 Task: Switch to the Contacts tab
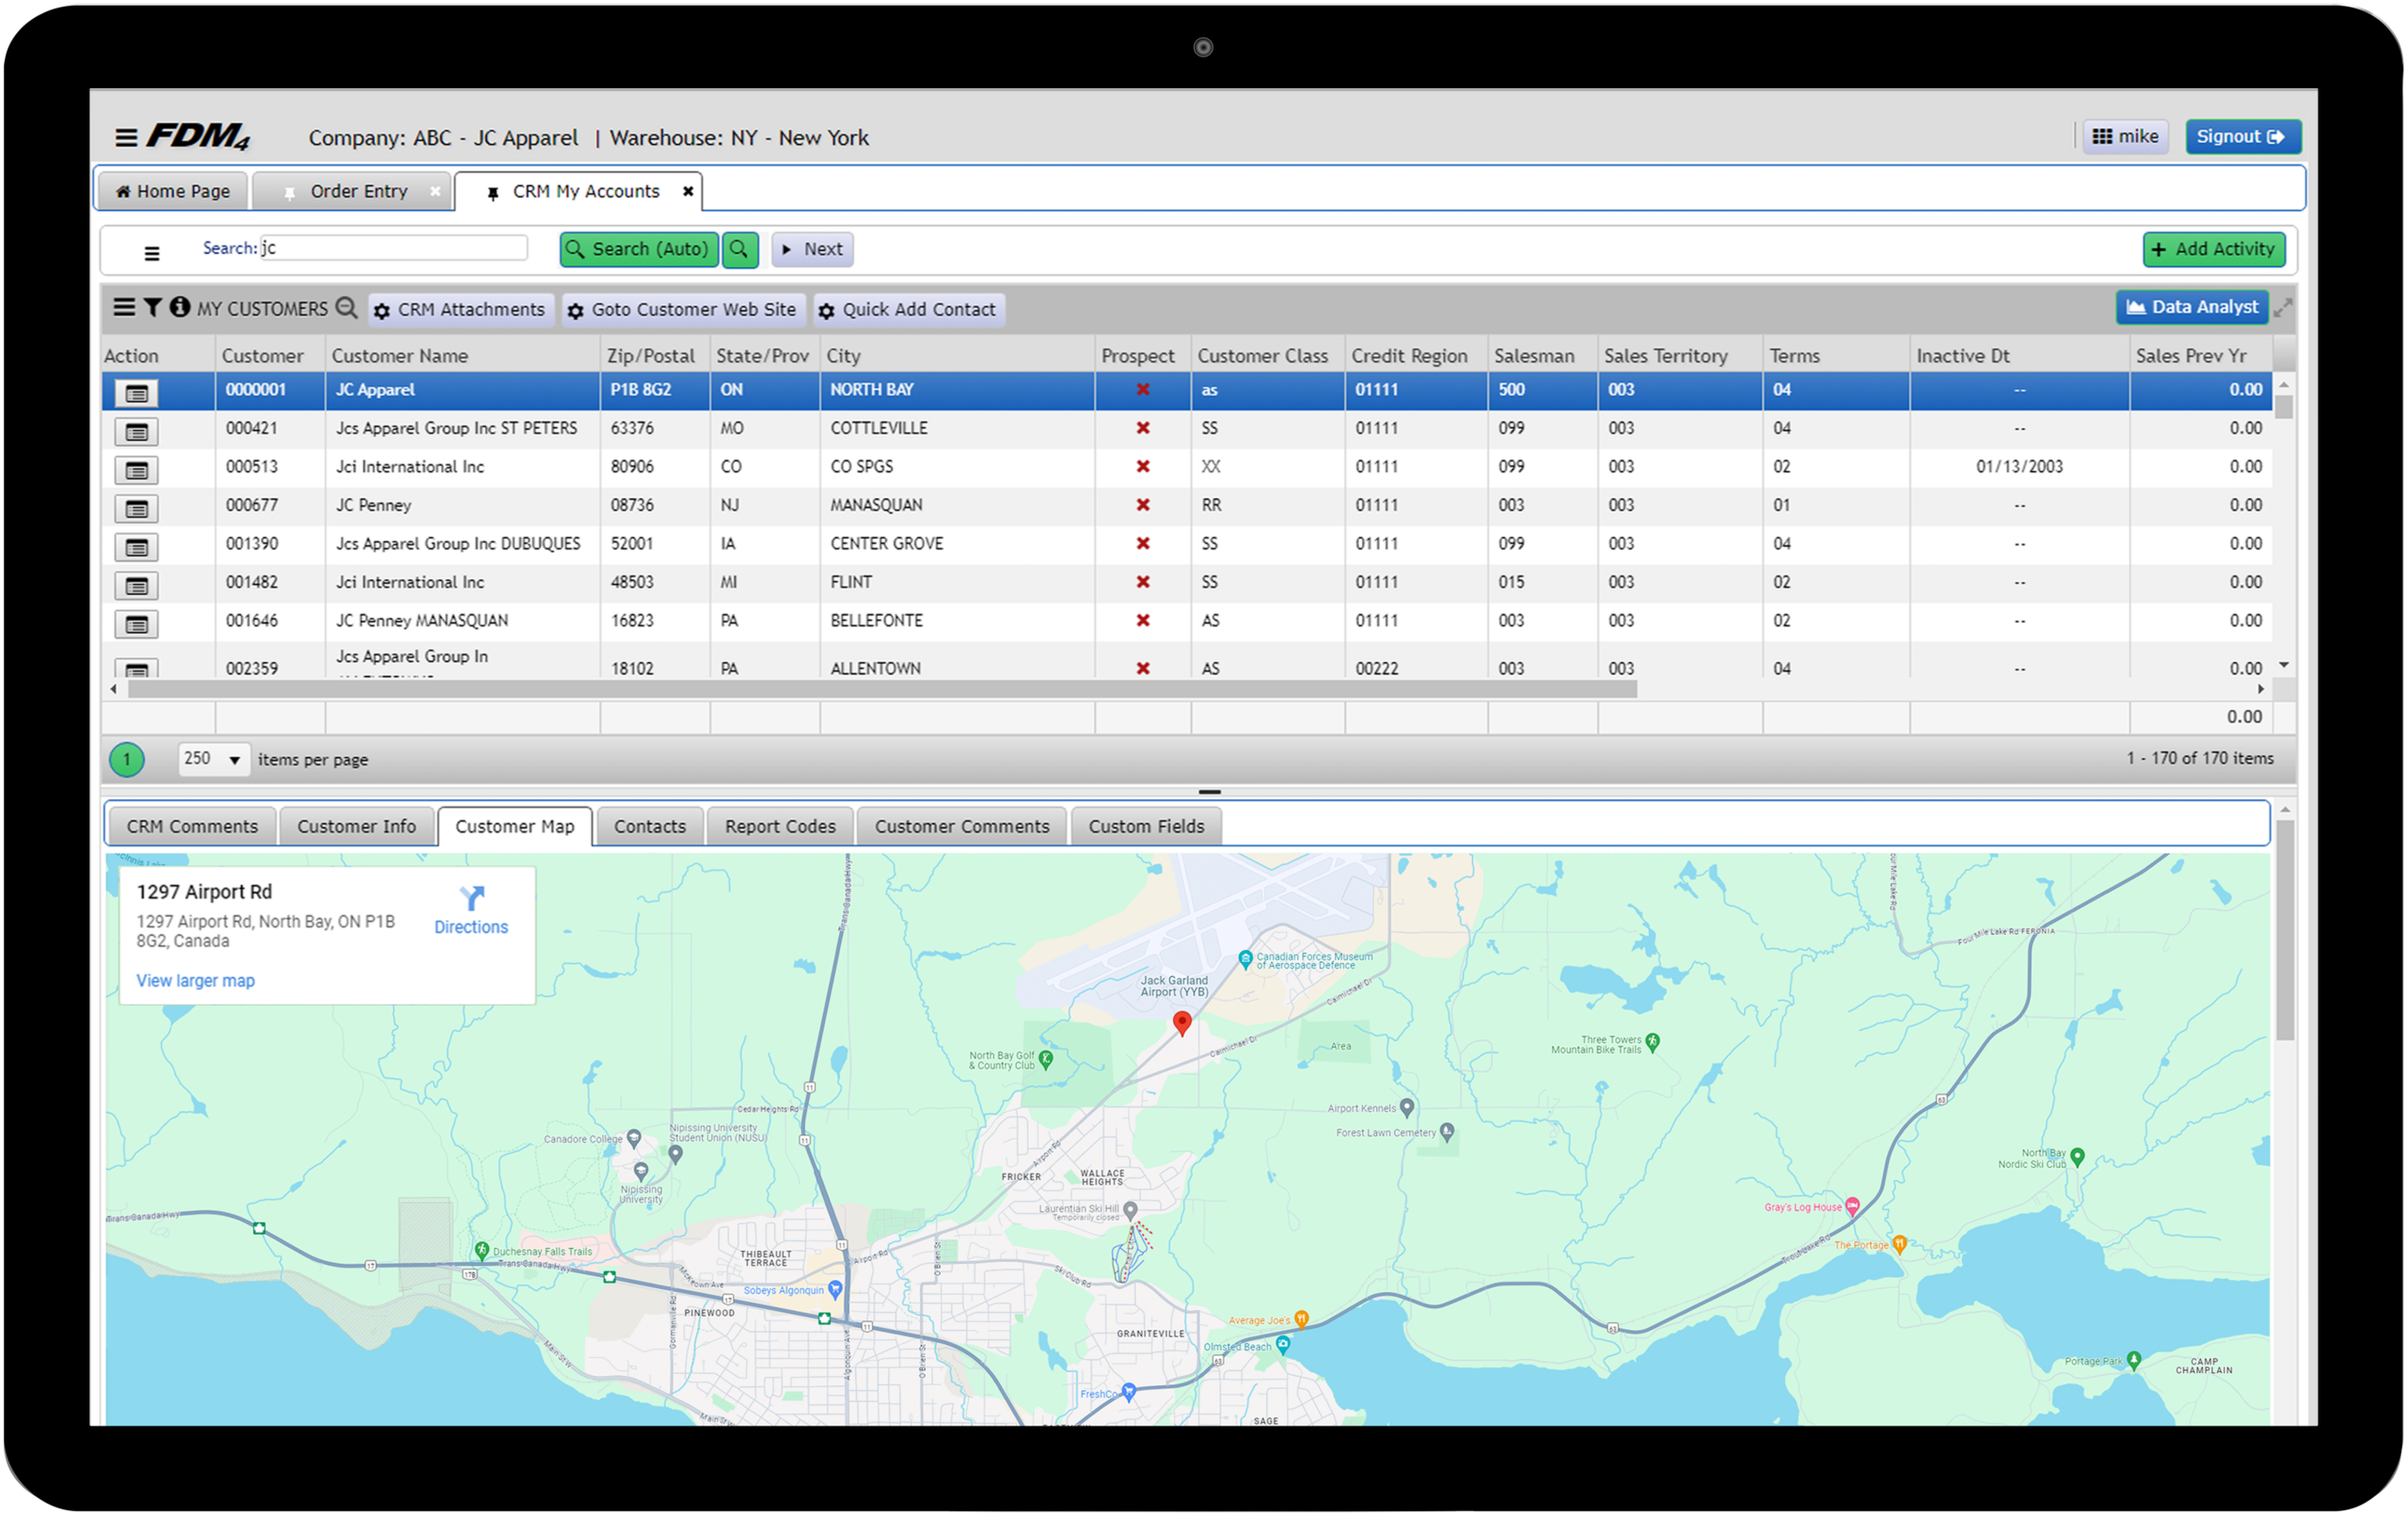(x=649, y=826)
